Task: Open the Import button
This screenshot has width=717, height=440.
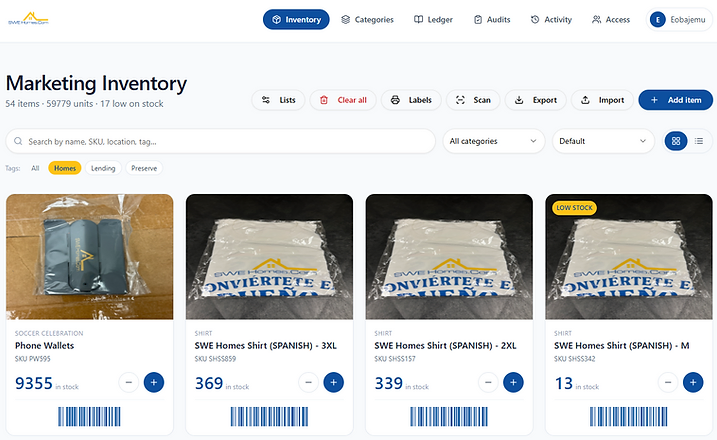Action: click(602, 100)
